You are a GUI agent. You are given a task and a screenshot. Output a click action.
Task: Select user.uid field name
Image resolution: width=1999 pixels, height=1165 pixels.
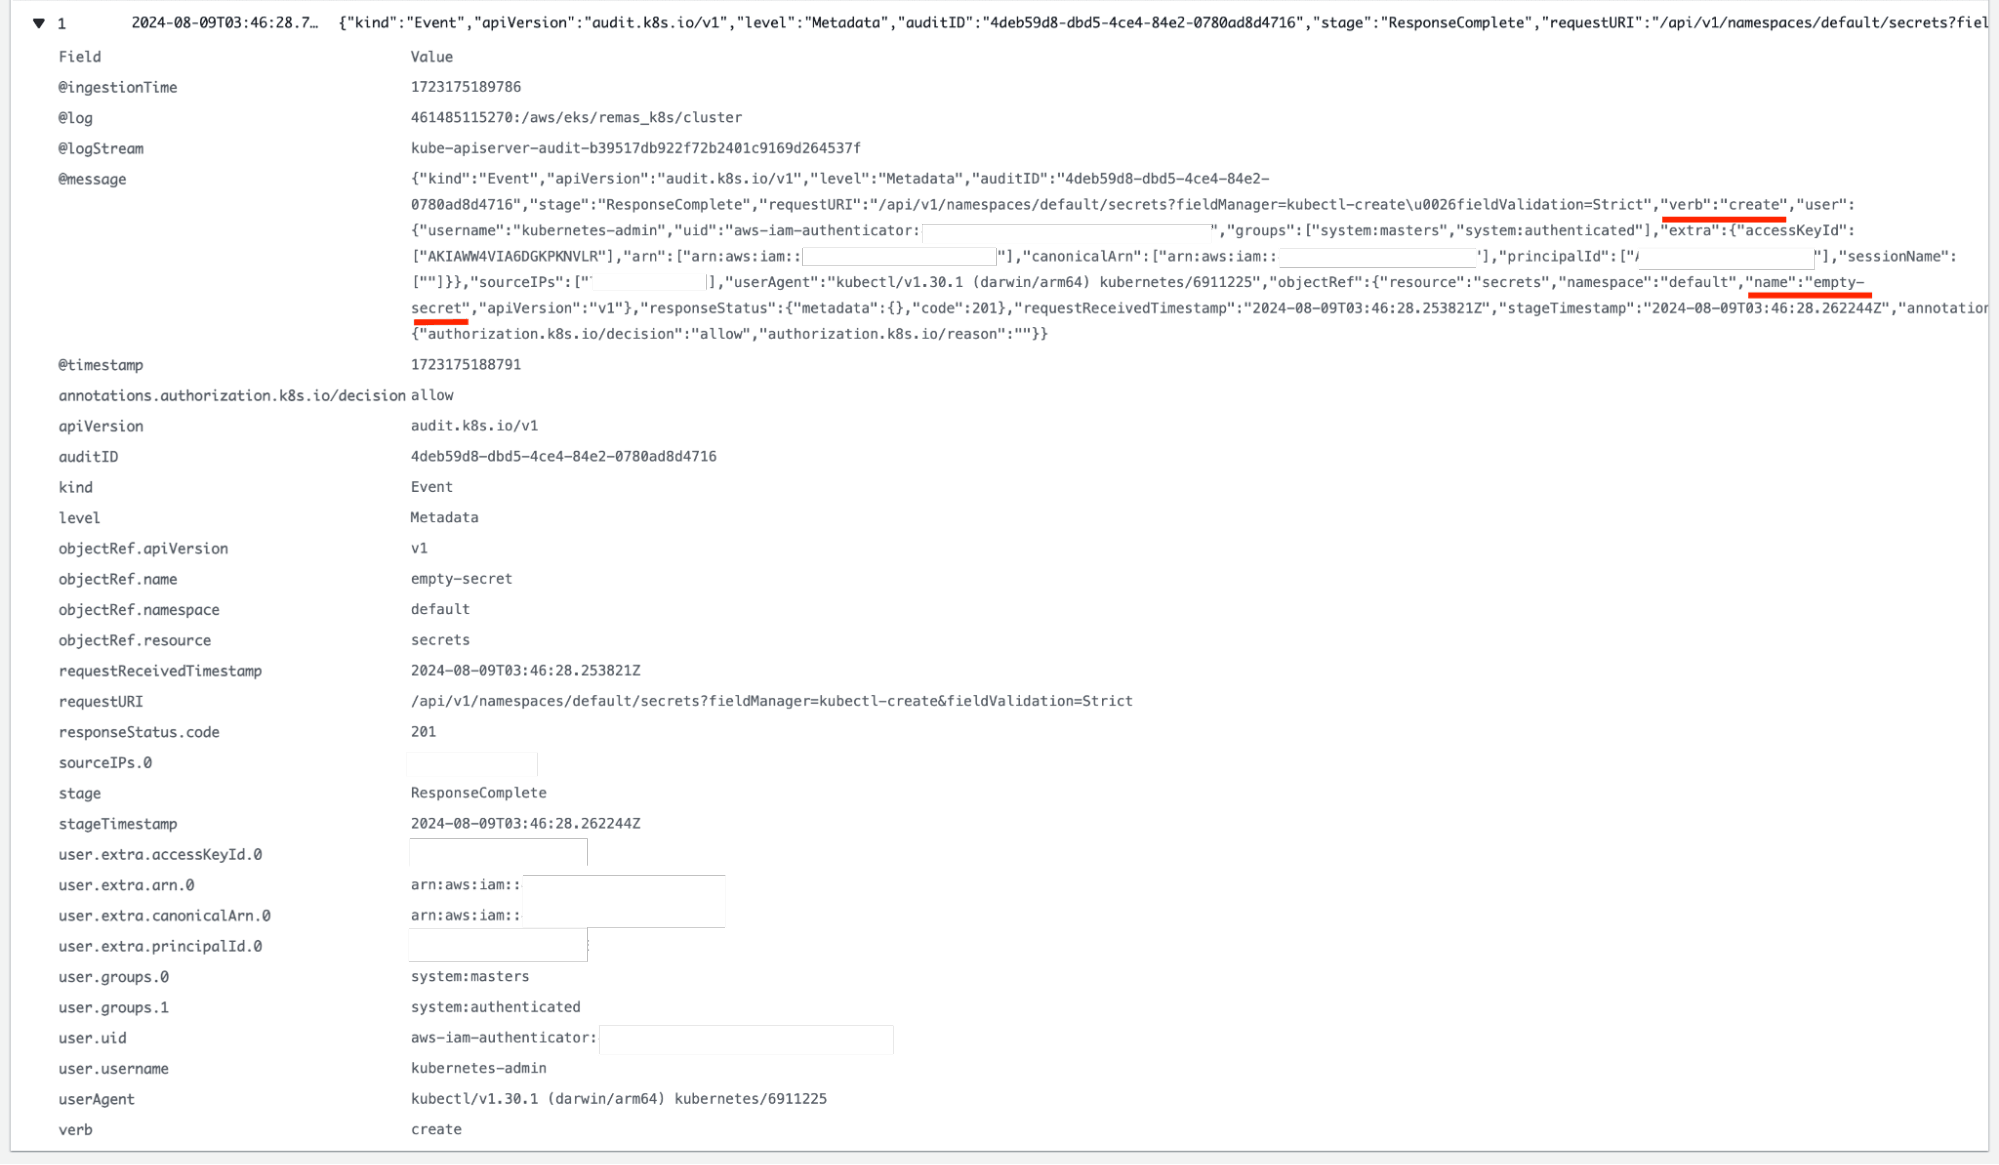[x=92, y=1040]
